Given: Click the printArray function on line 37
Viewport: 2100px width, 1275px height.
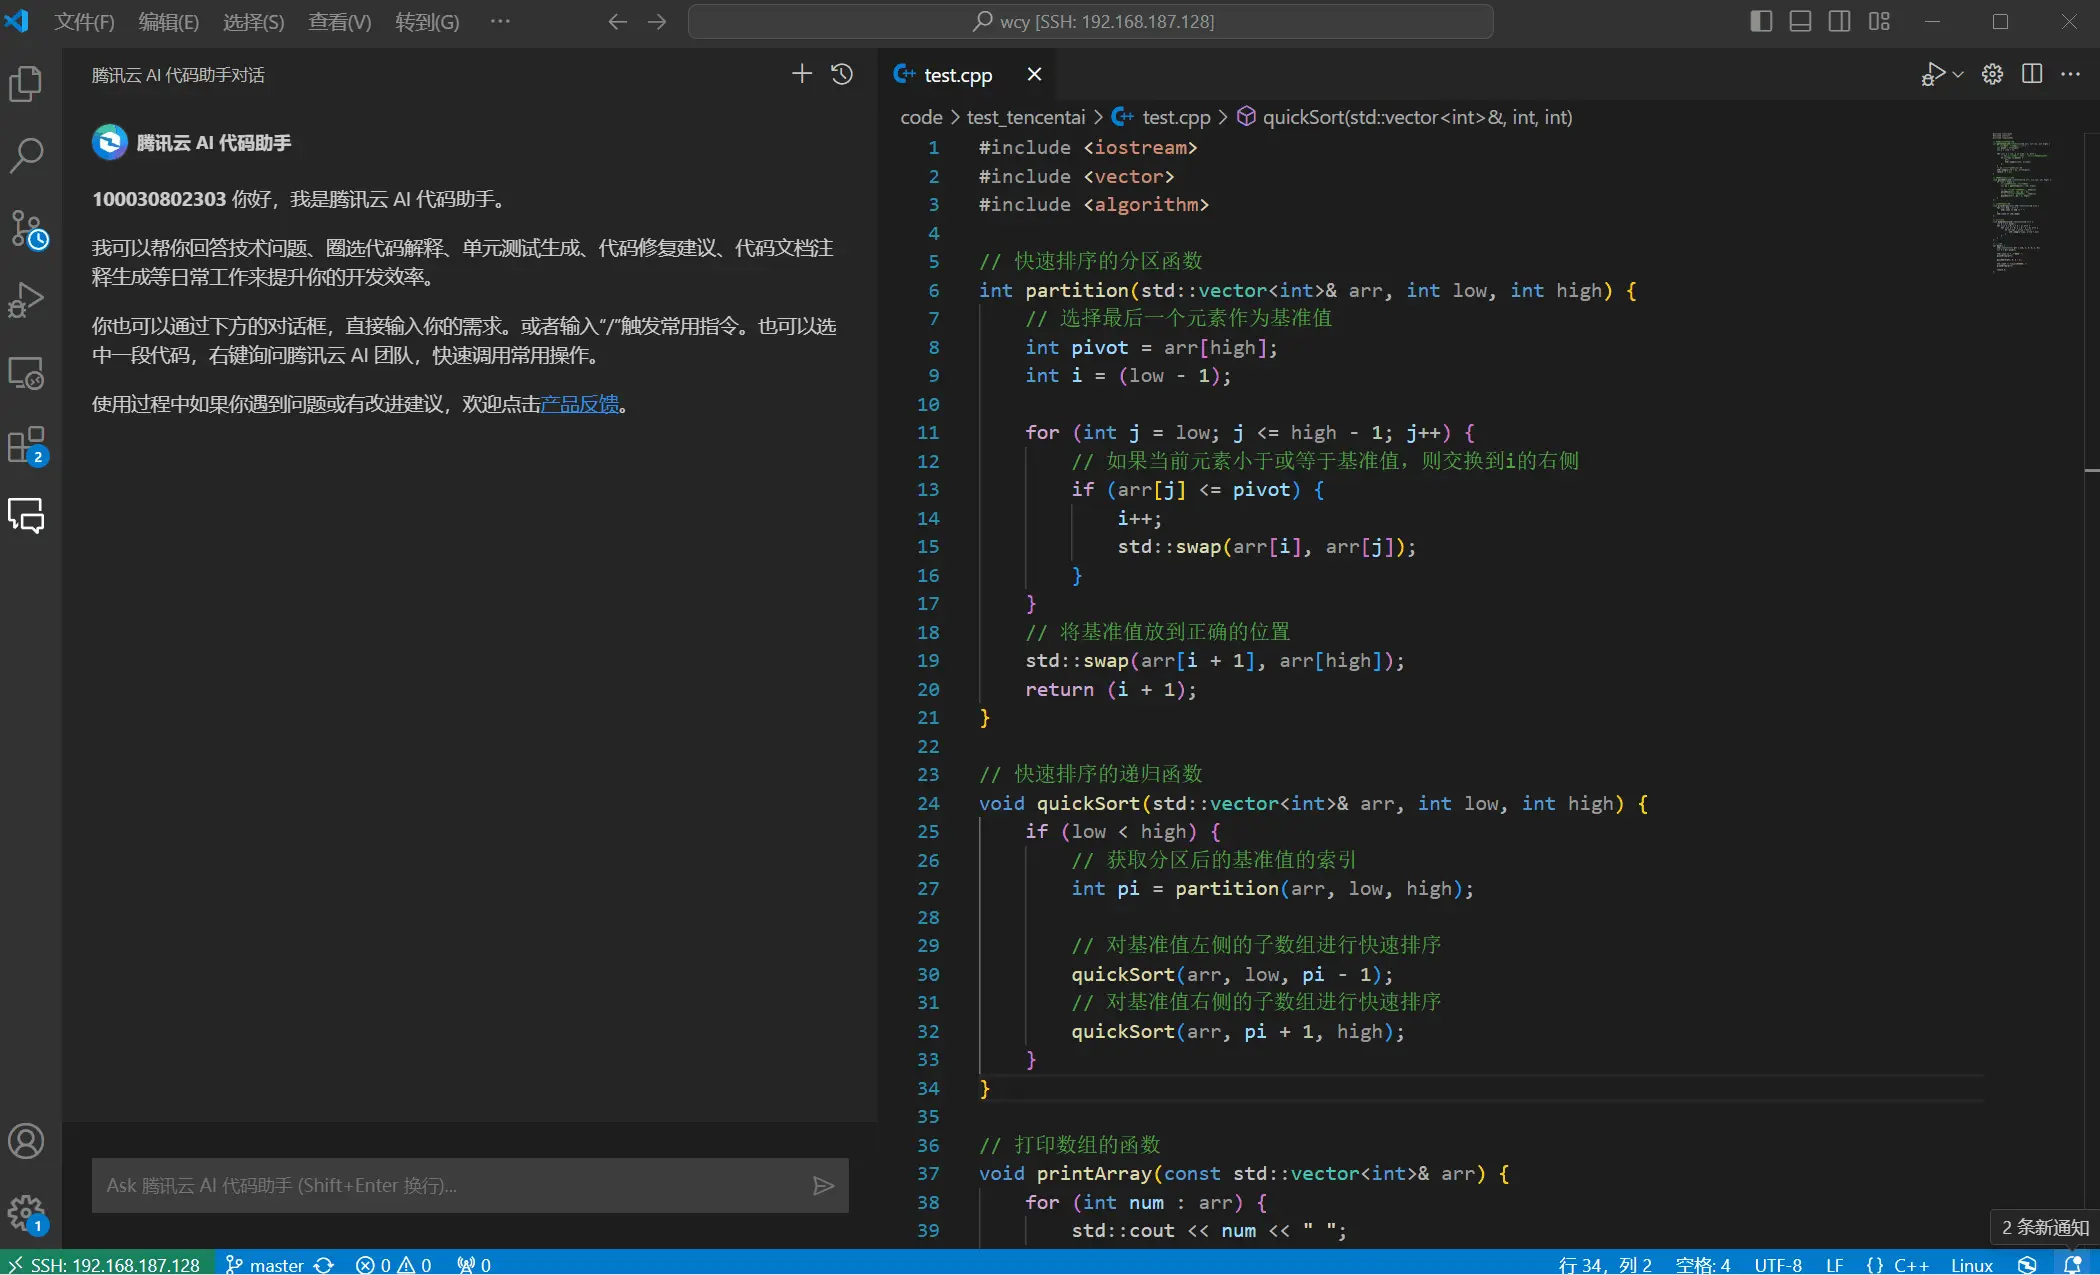Looking at the screenshot, I should pyautogui.click(x=1094, y=1173).
